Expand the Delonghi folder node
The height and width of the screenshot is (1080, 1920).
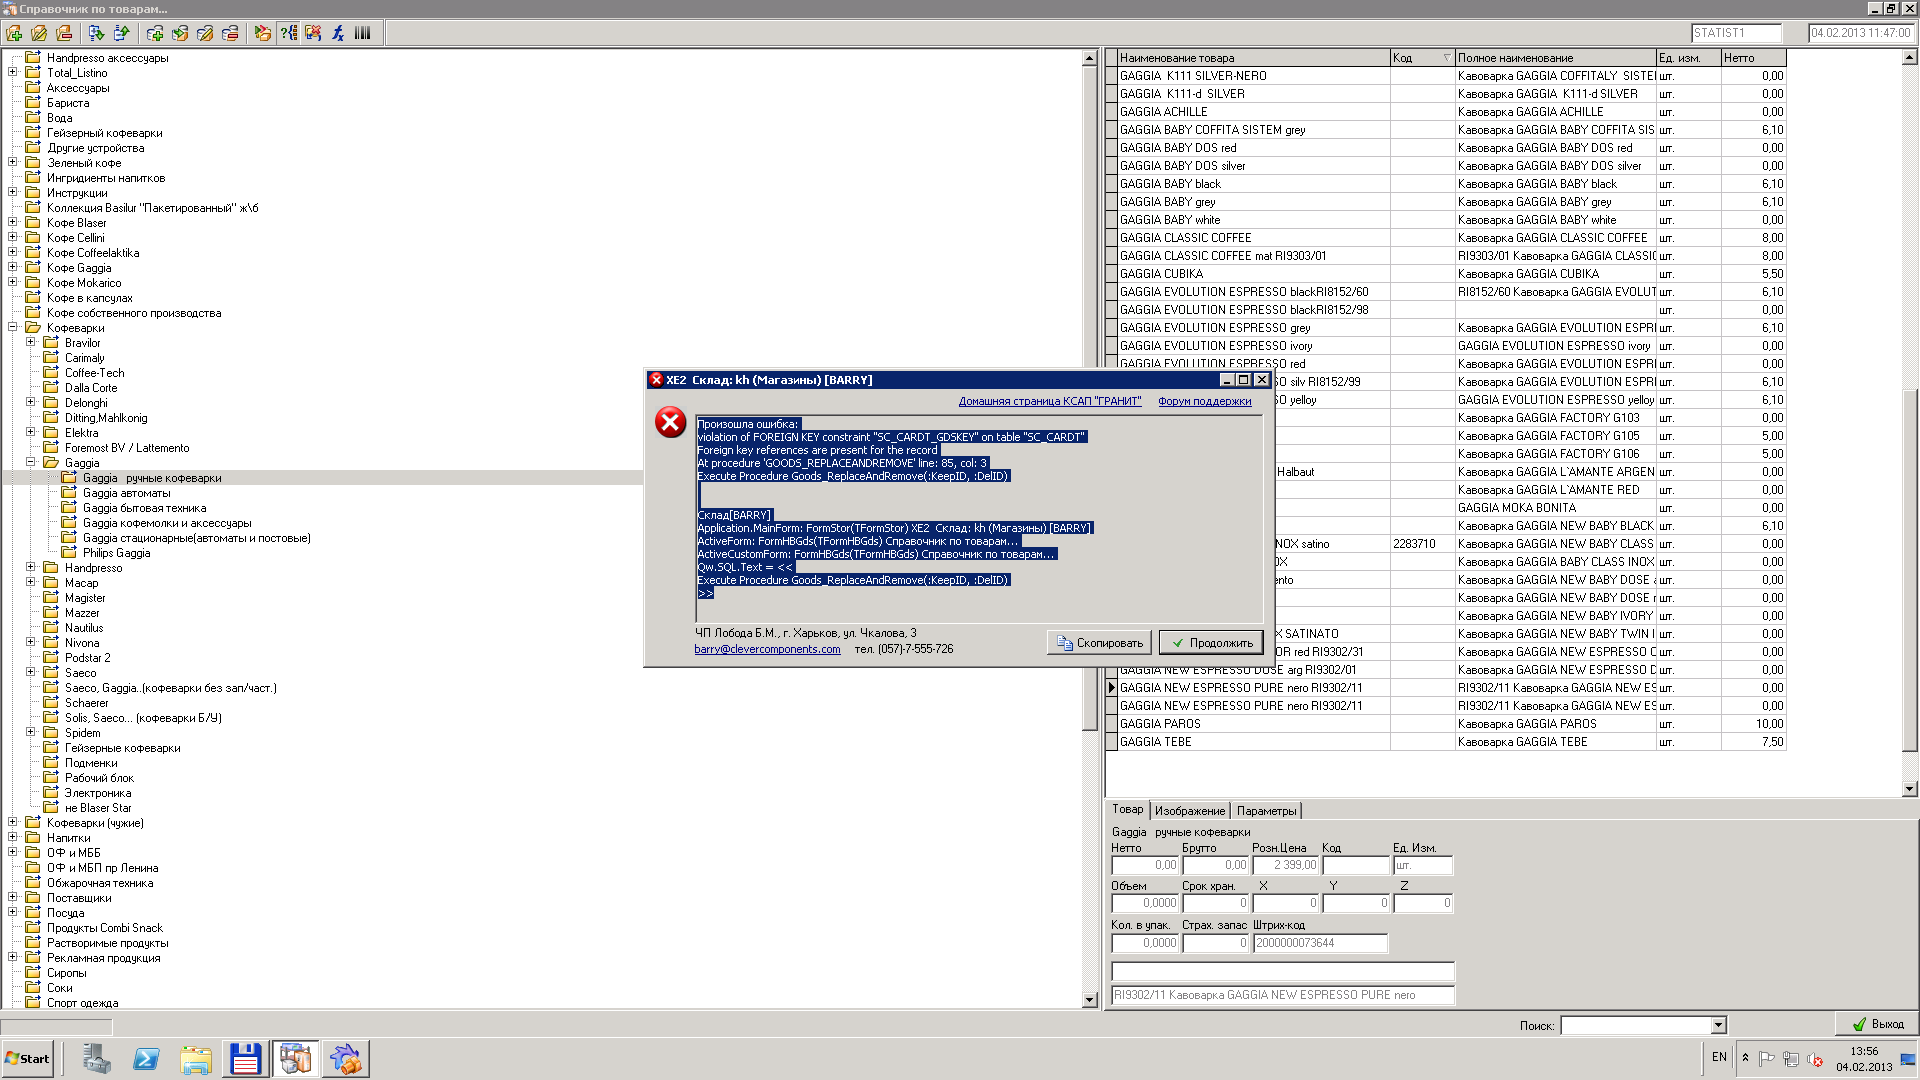tap(31, 402)
